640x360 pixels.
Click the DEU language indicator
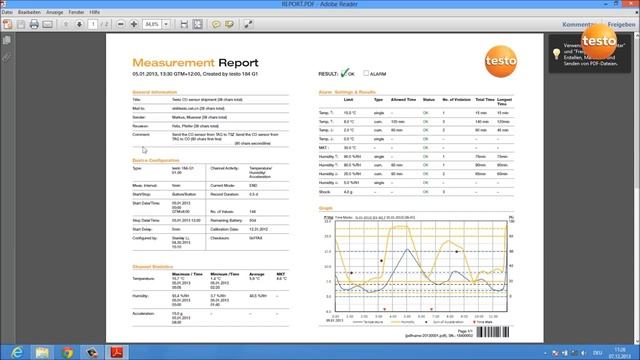598,353
